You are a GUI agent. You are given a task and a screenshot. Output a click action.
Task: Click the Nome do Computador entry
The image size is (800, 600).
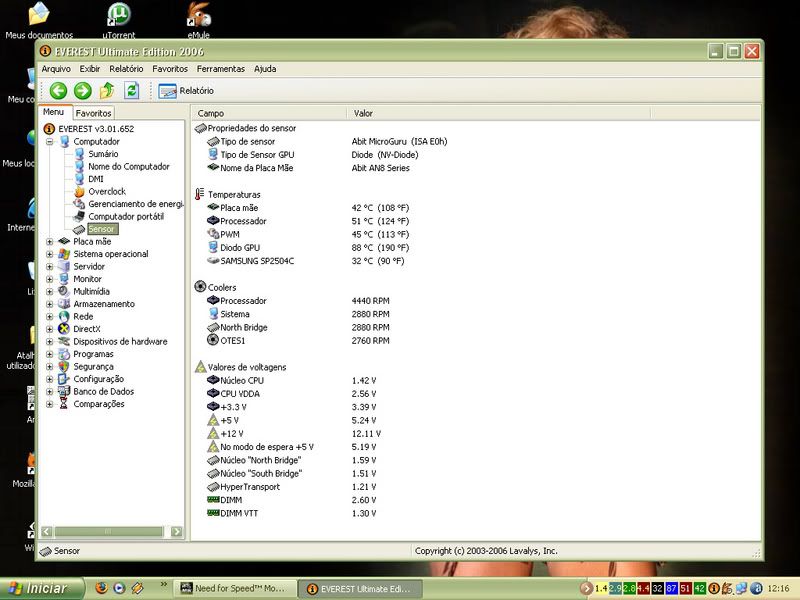pyautogui.click(x=129, y=166)
